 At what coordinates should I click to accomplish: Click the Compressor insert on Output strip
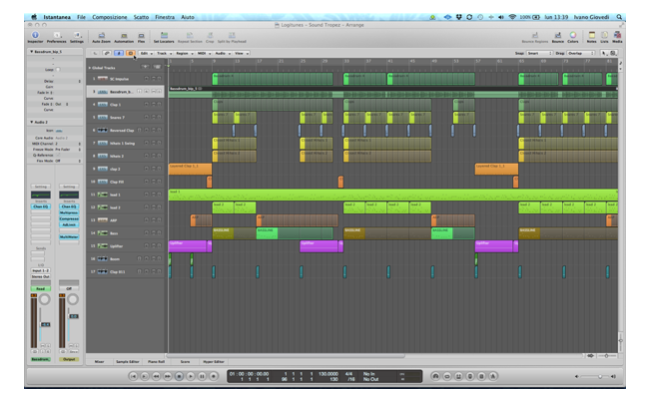click(x=69, y=219)
